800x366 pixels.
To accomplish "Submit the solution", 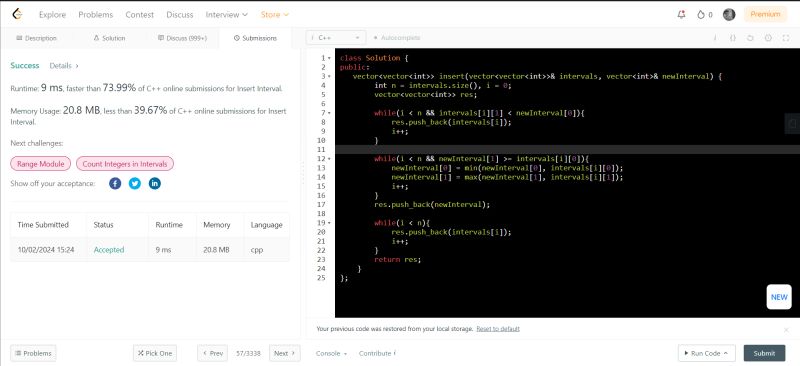I will pyautogui.click(x=764, y=353).
